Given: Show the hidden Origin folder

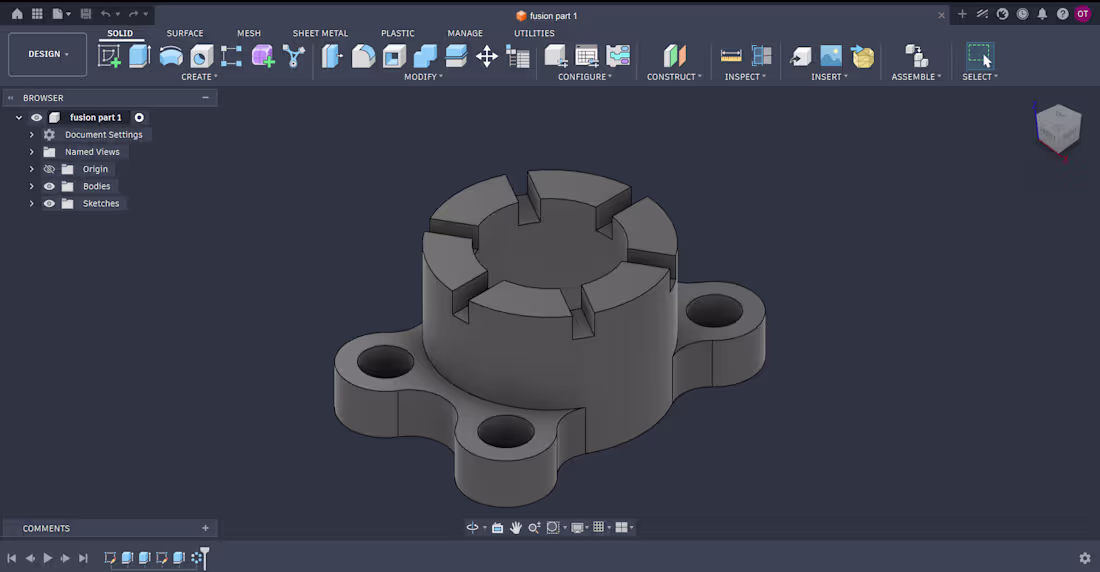Looking at the screenshot, I should pyautogui.click(x=49, y=169).
